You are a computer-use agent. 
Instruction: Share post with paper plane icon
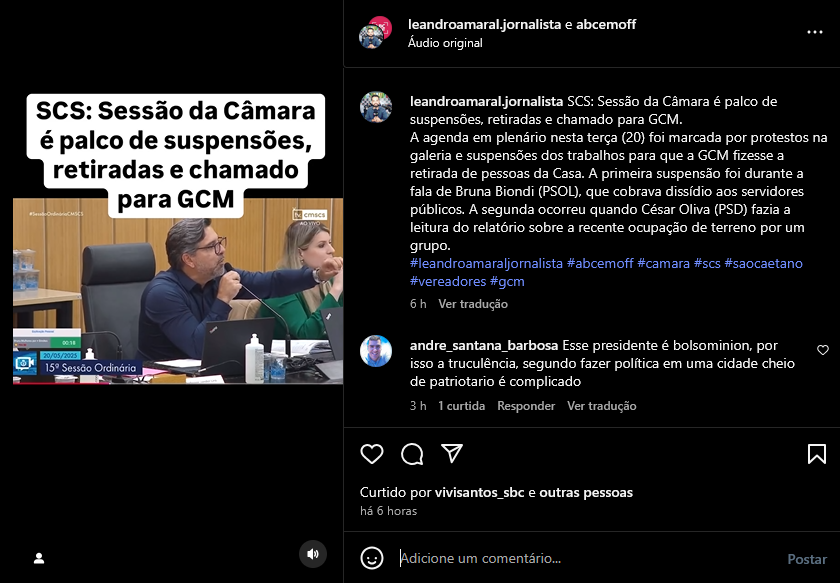click(x=452, y=453)
